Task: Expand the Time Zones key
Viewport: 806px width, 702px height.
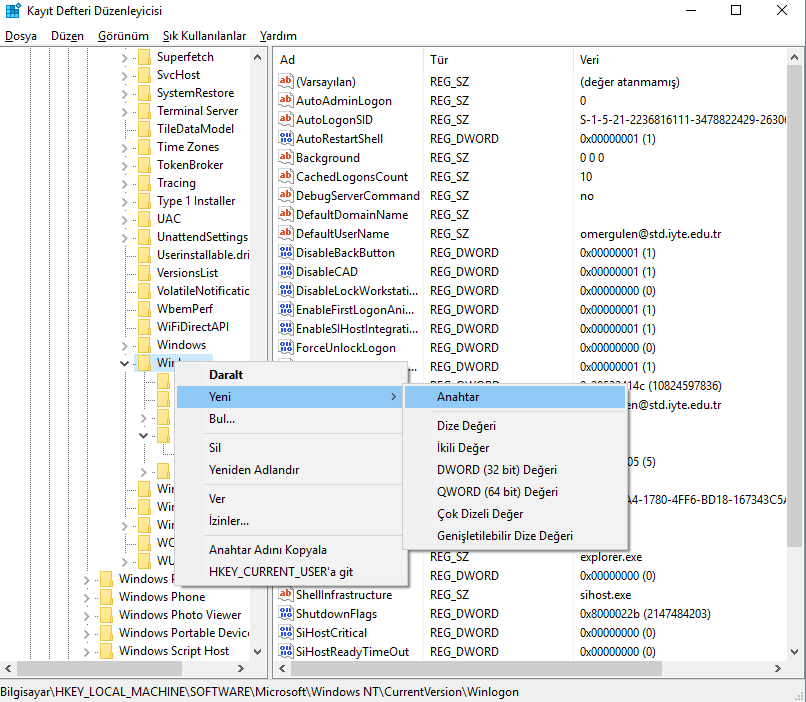Action: (x=125, y=147)
